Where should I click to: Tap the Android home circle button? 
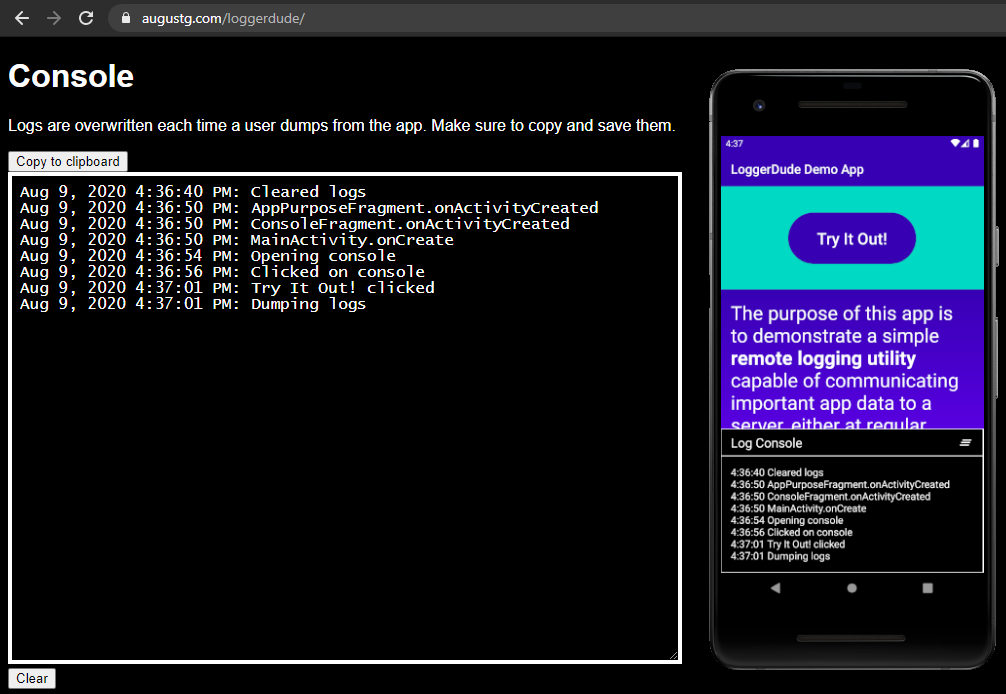pyautogui.click(x=851, y=588)
